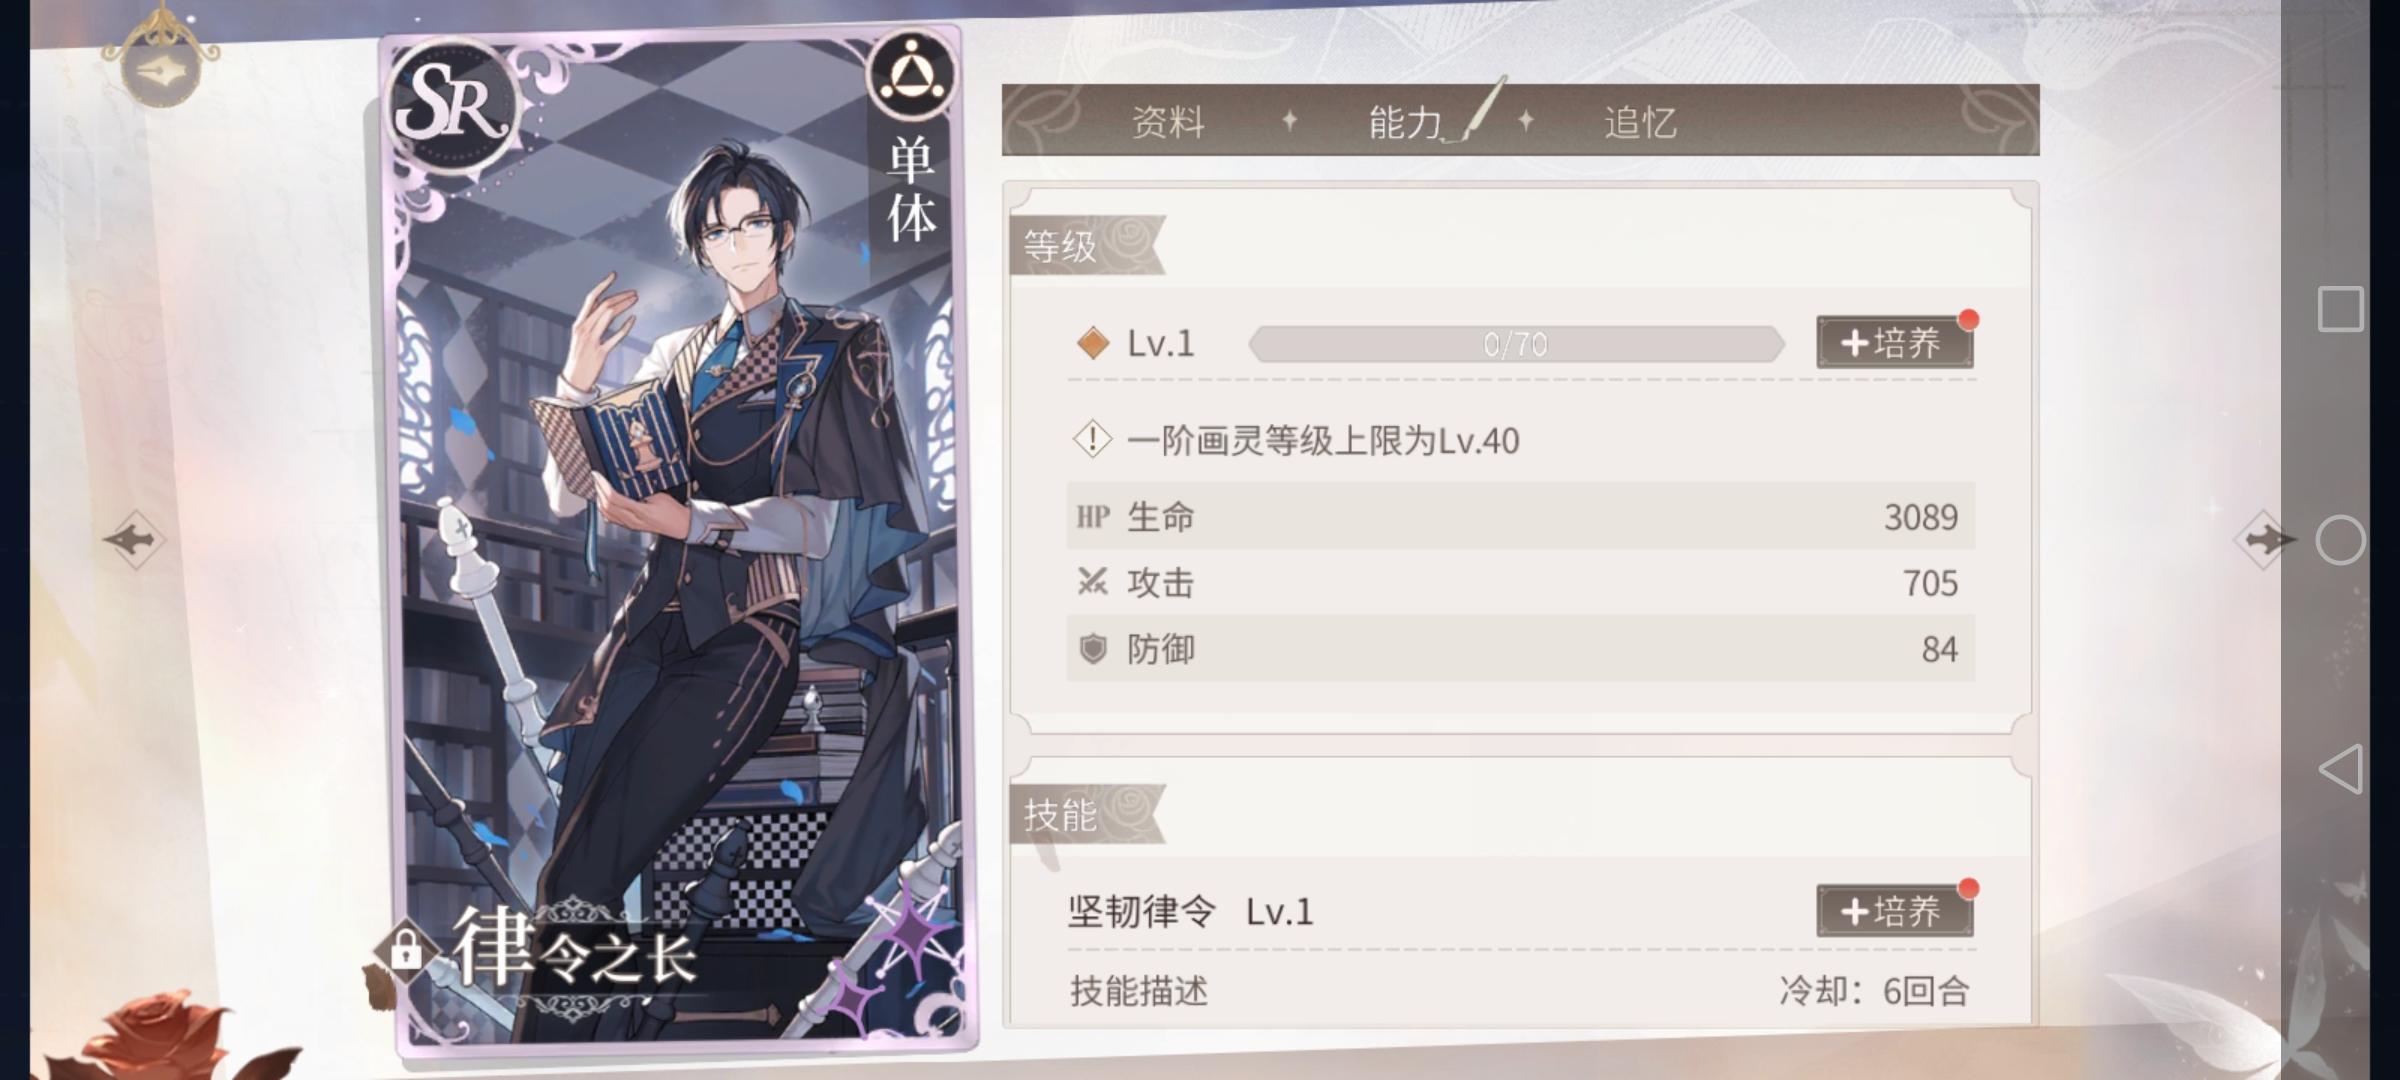The height and width of the screenshot is (1080, 2400).
Task: Open the 追忆 tab
Action: point(1640,122)
